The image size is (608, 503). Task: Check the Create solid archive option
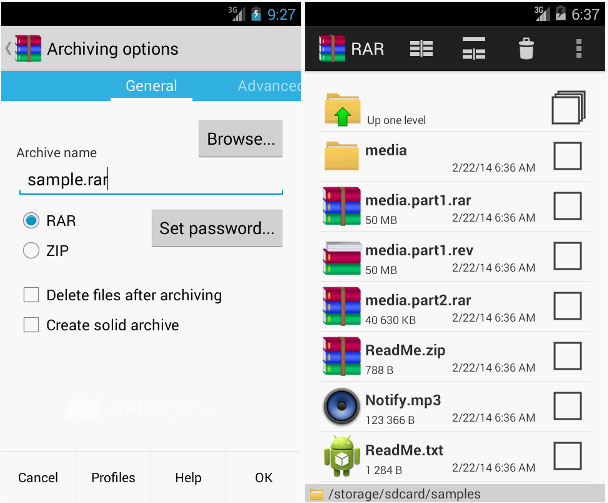(x=31, y=325)
